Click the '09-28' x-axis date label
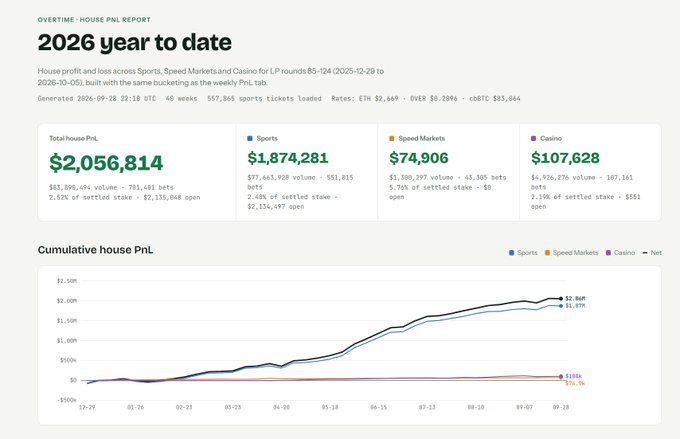The image size is (680, 439). [561, 407]
